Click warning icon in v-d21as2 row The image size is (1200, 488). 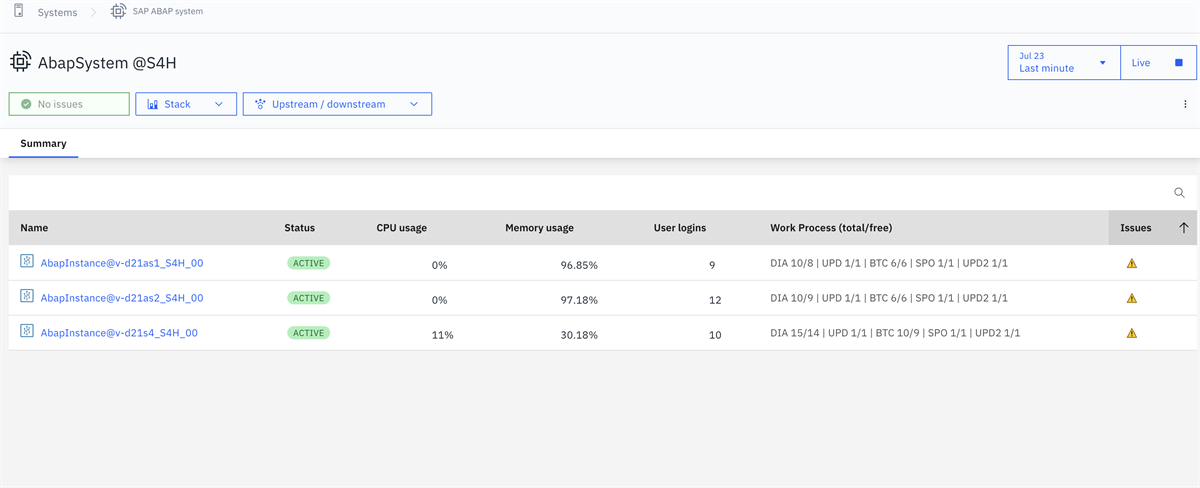[1132, 298]
